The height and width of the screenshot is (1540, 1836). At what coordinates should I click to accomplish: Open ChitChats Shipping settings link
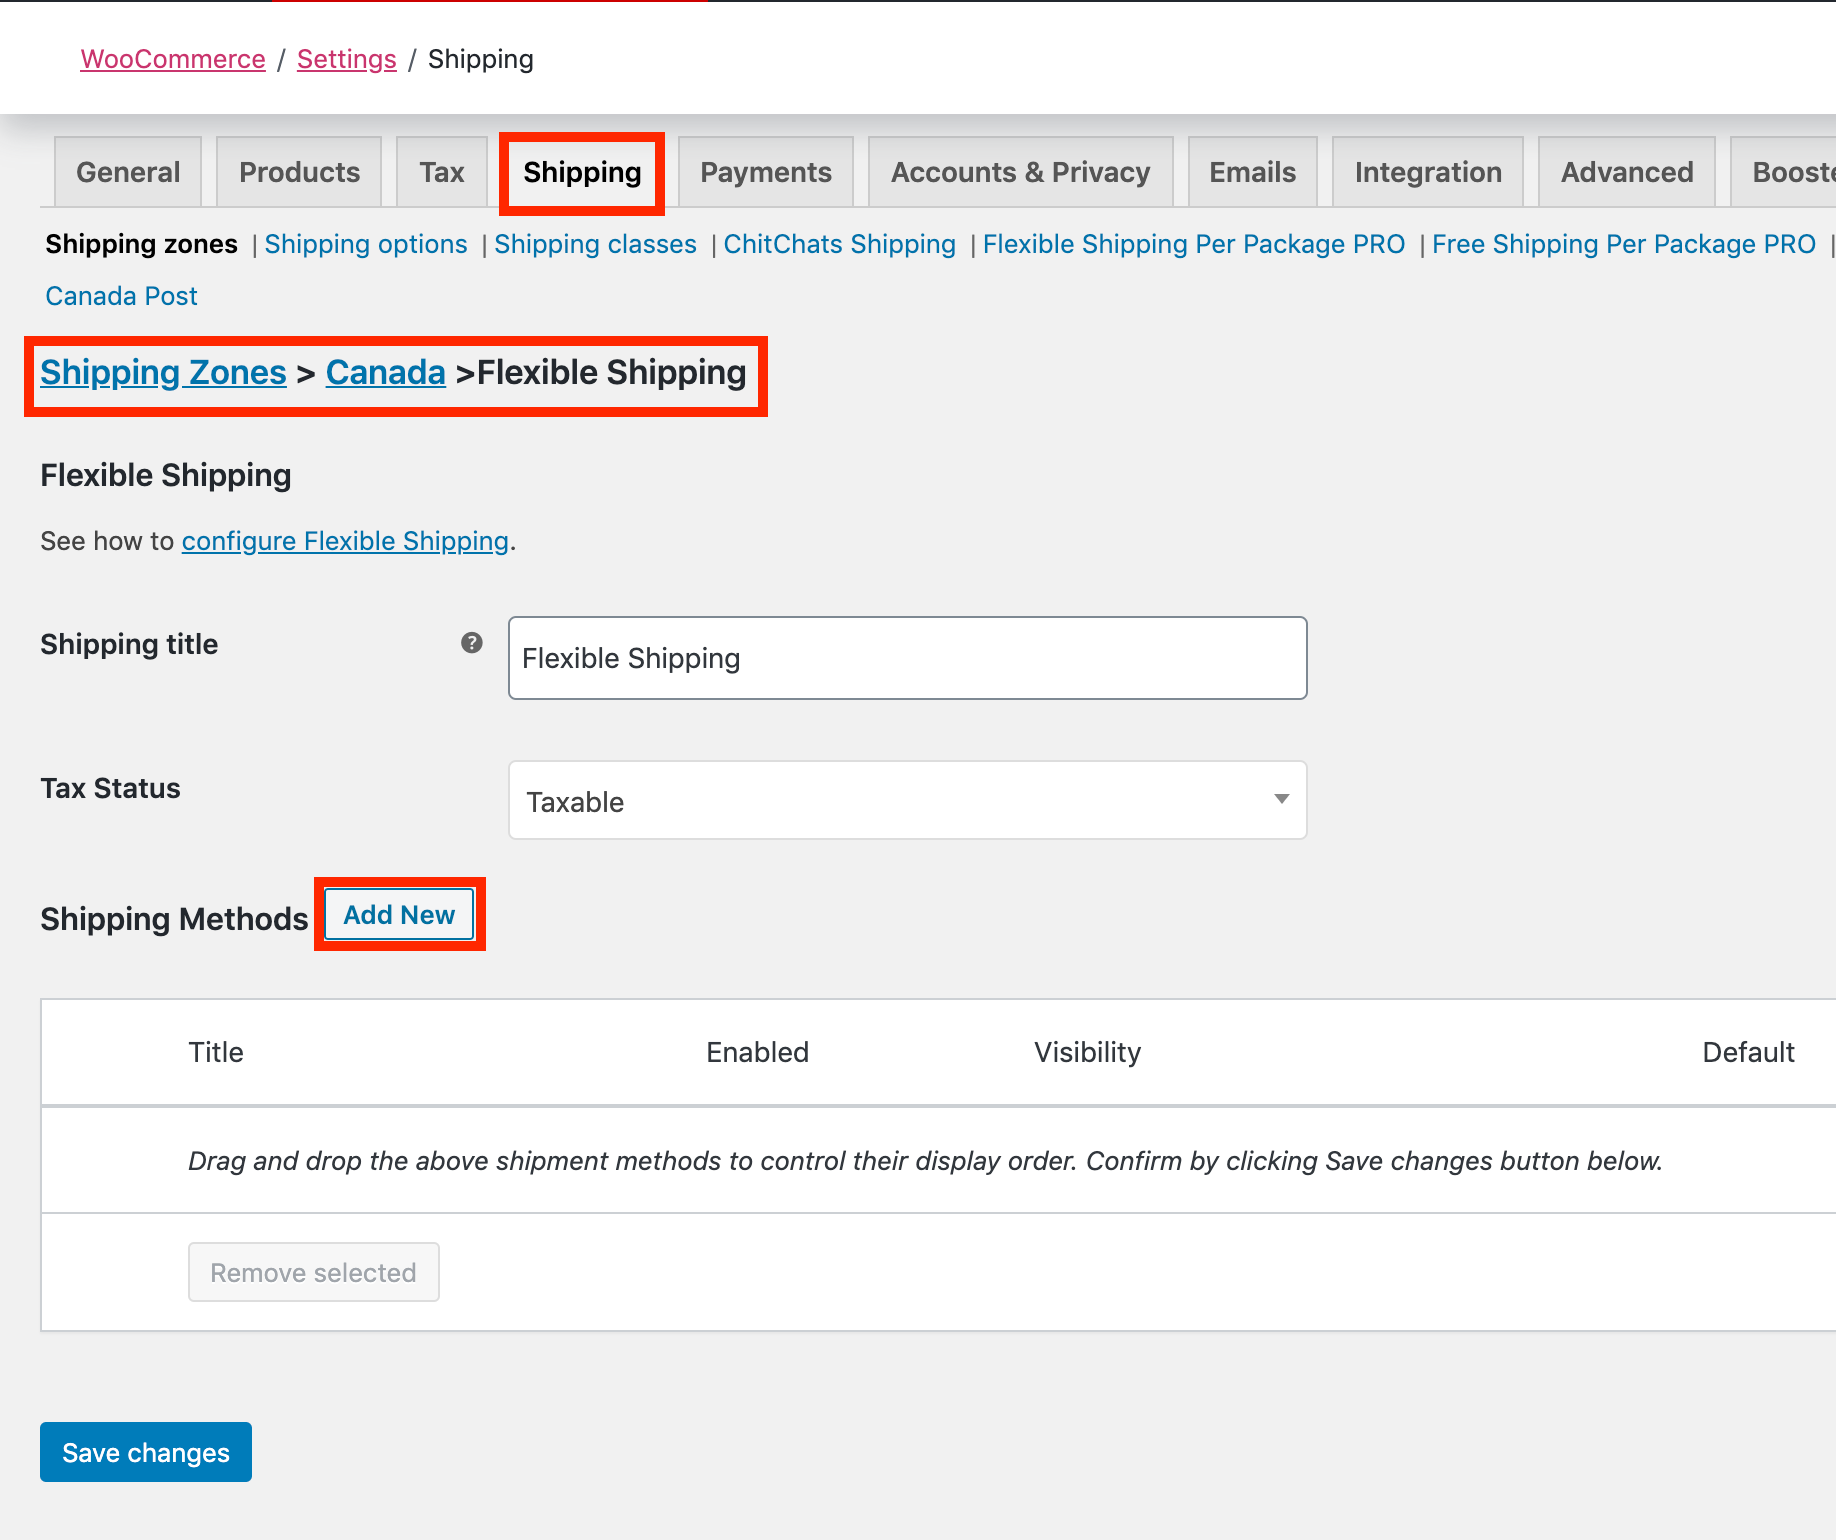pyautogui.click(x=839, y=244)
